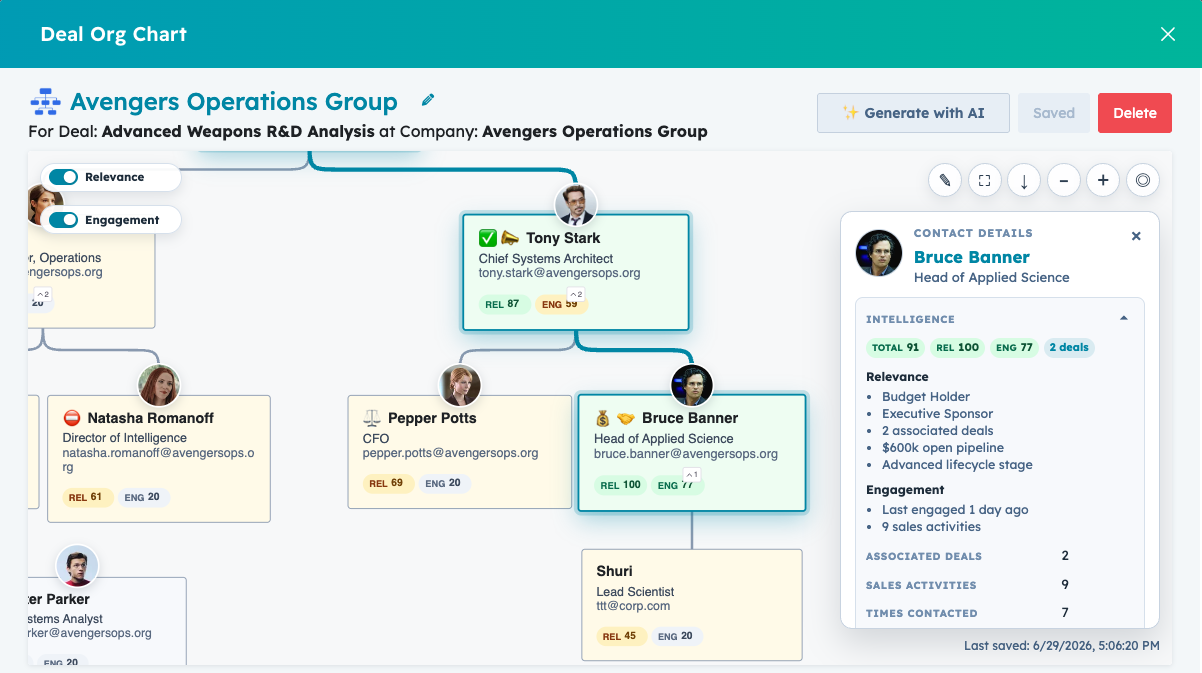This screenshot has width=1202, height=673.
Task: Zoom out with the minus button
Action: pyautogui.click(x=1063, y=181)
